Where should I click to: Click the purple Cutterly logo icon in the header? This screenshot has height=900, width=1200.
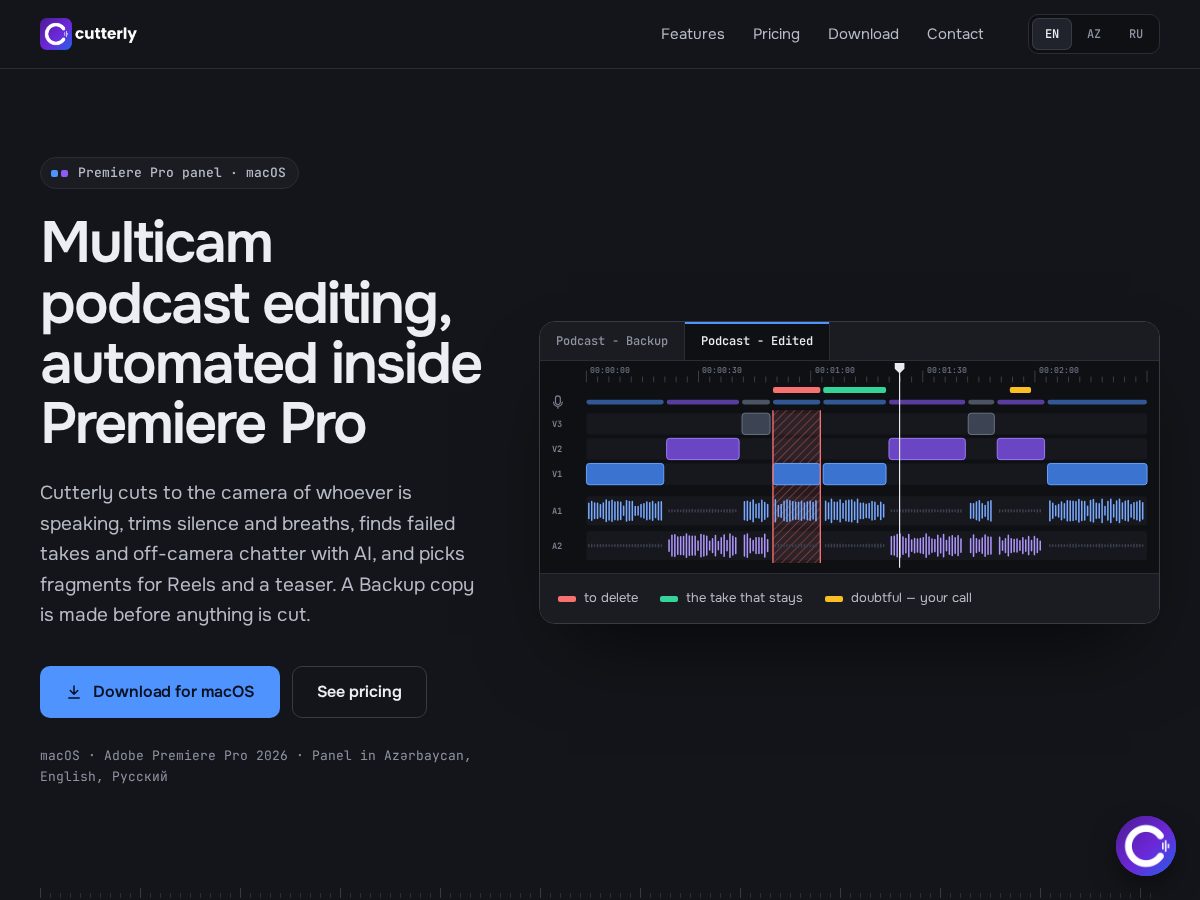pos(56,34)
